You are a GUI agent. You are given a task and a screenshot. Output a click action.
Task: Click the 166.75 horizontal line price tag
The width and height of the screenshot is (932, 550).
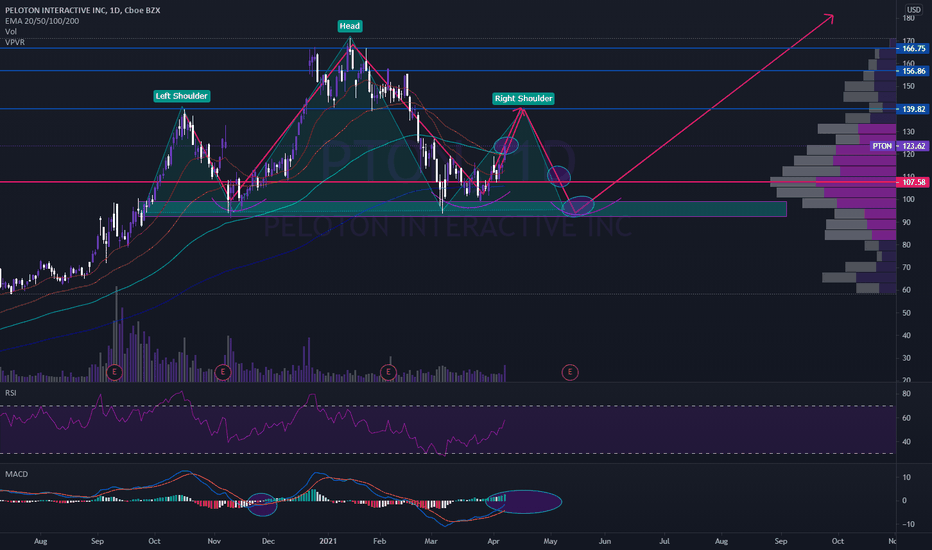[x=914, y=49]
